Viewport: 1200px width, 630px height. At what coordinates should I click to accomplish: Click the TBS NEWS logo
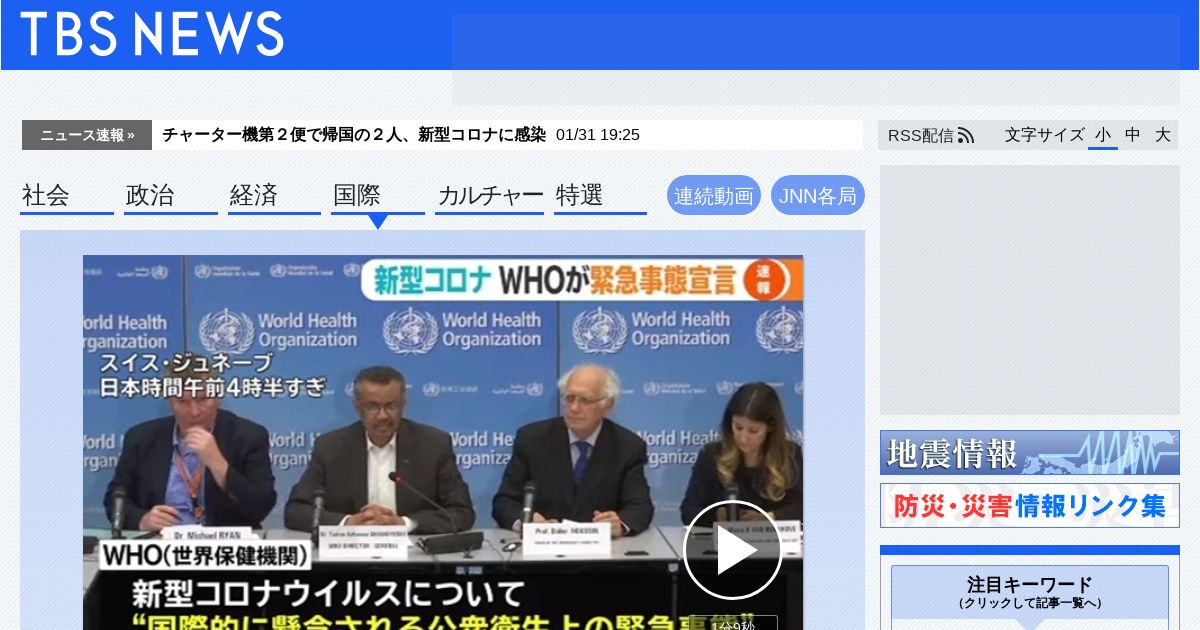(x=152, y=34)
